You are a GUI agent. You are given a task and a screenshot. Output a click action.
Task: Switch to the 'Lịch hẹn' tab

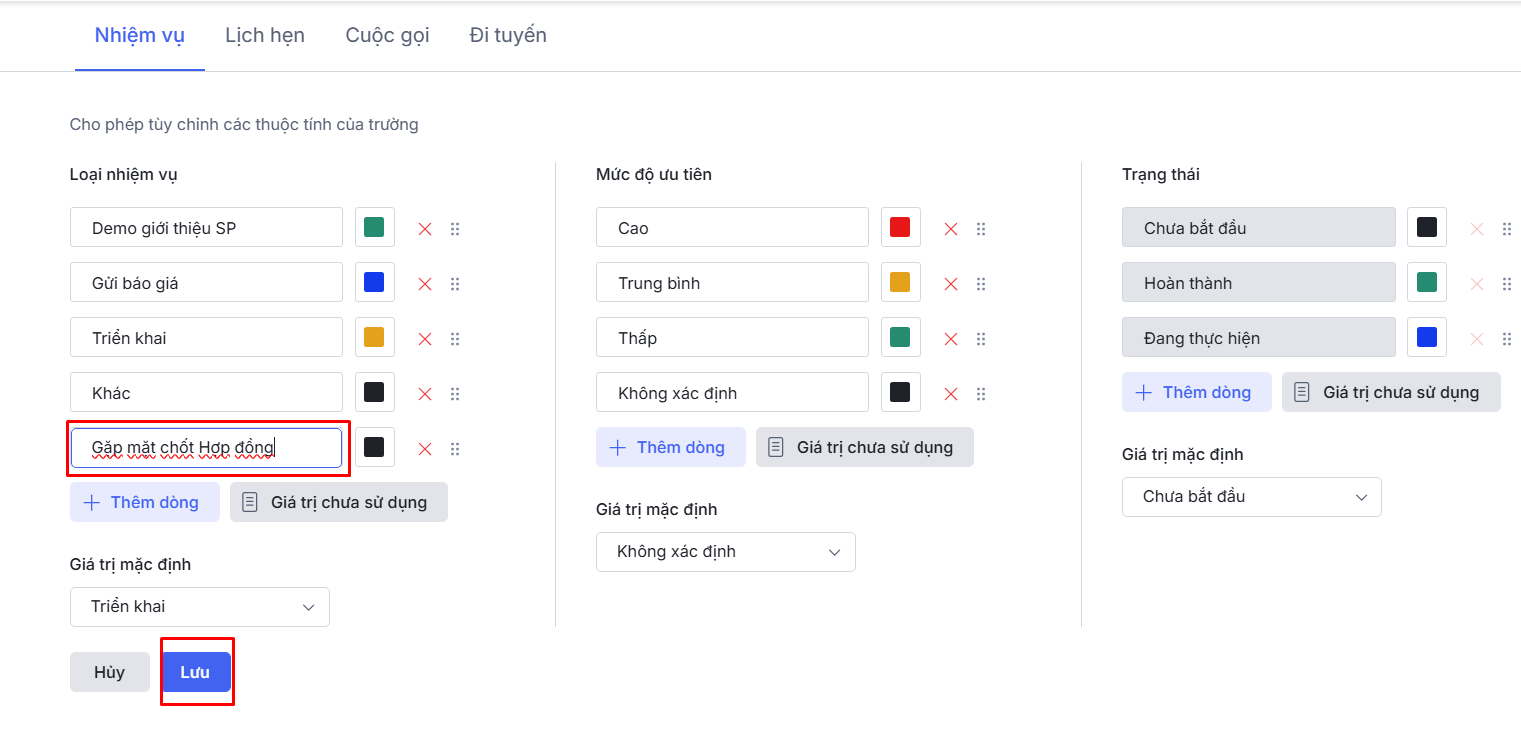click(x=265, y=36)
